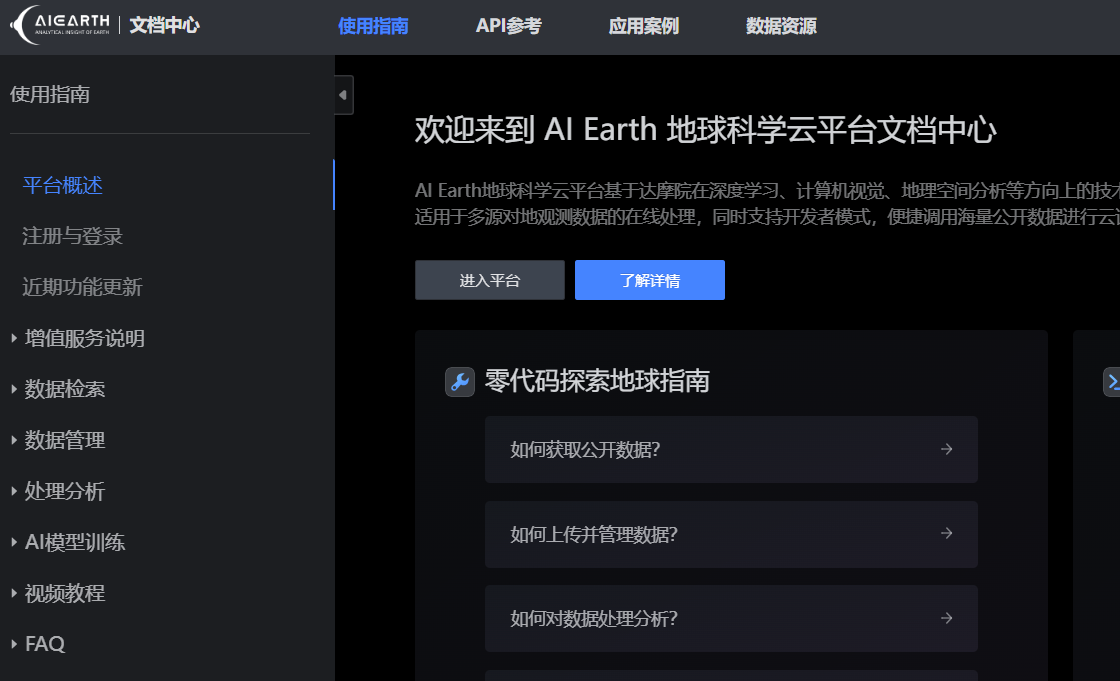
Task: Click the 了解详情 button
Action: [649, 280]
